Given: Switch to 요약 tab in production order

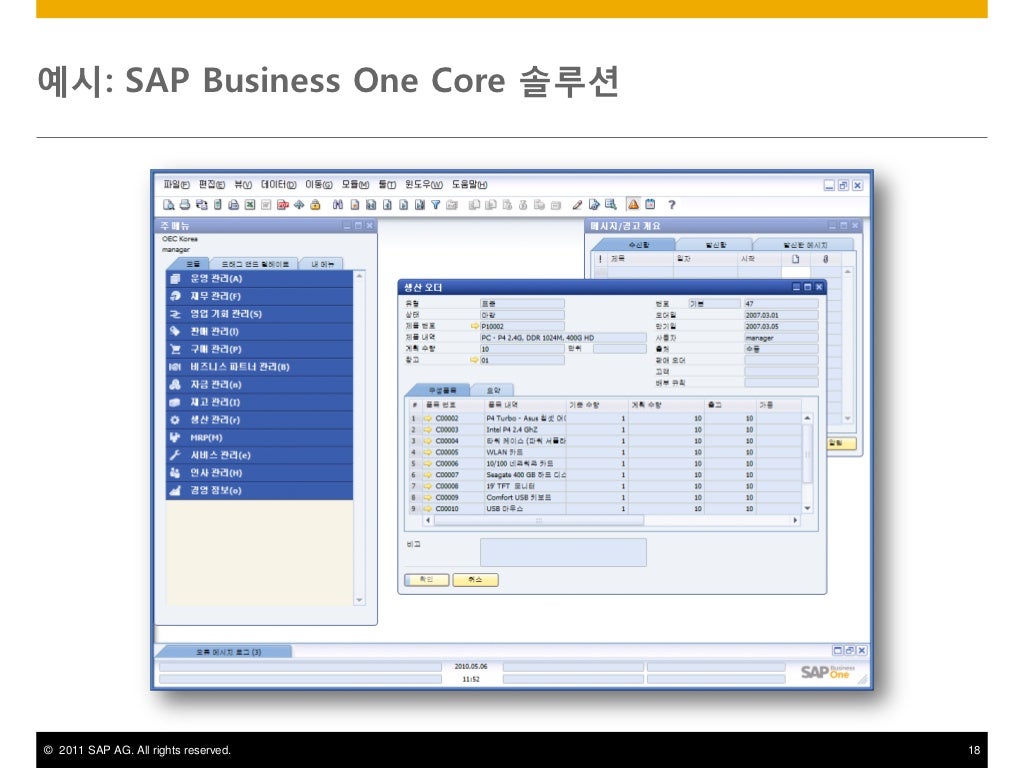Looking at the screenshot, I should point(494,390).
